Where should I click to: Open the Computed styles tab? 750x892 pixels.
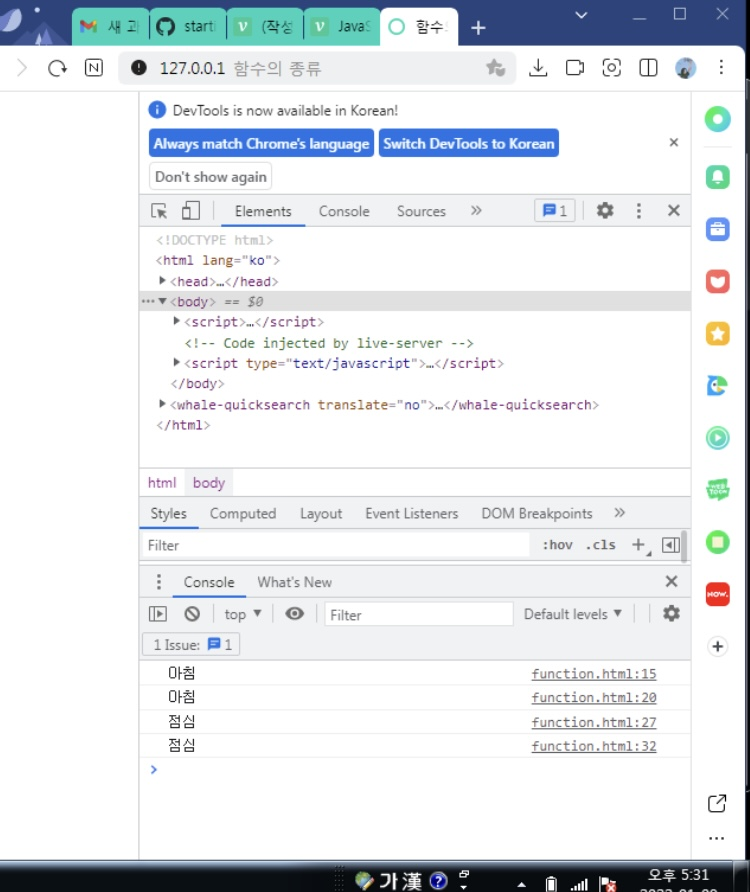tap(243, 514)
